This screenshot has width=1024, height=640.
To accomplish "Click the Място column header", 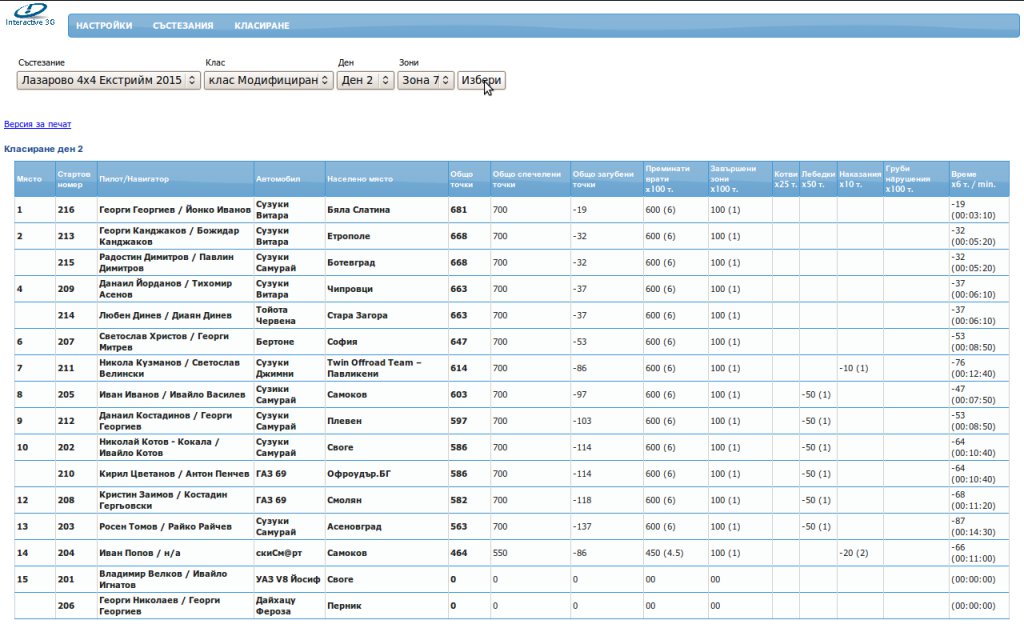I will click(28, 179).
